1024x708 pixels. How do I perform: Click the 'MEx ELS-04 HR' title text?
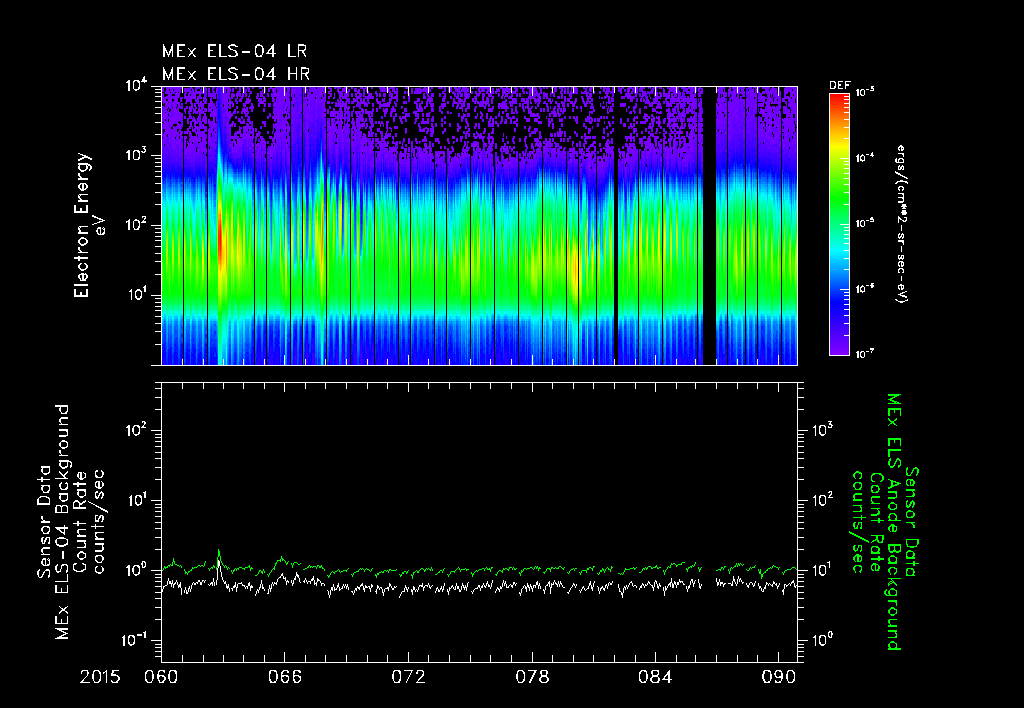tap(236, 74)
